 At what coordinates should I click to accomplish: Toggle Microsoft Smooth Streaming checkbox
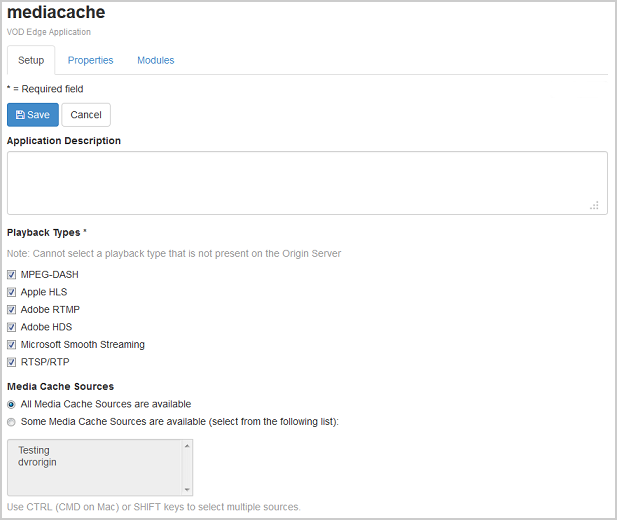click(12, 345)
